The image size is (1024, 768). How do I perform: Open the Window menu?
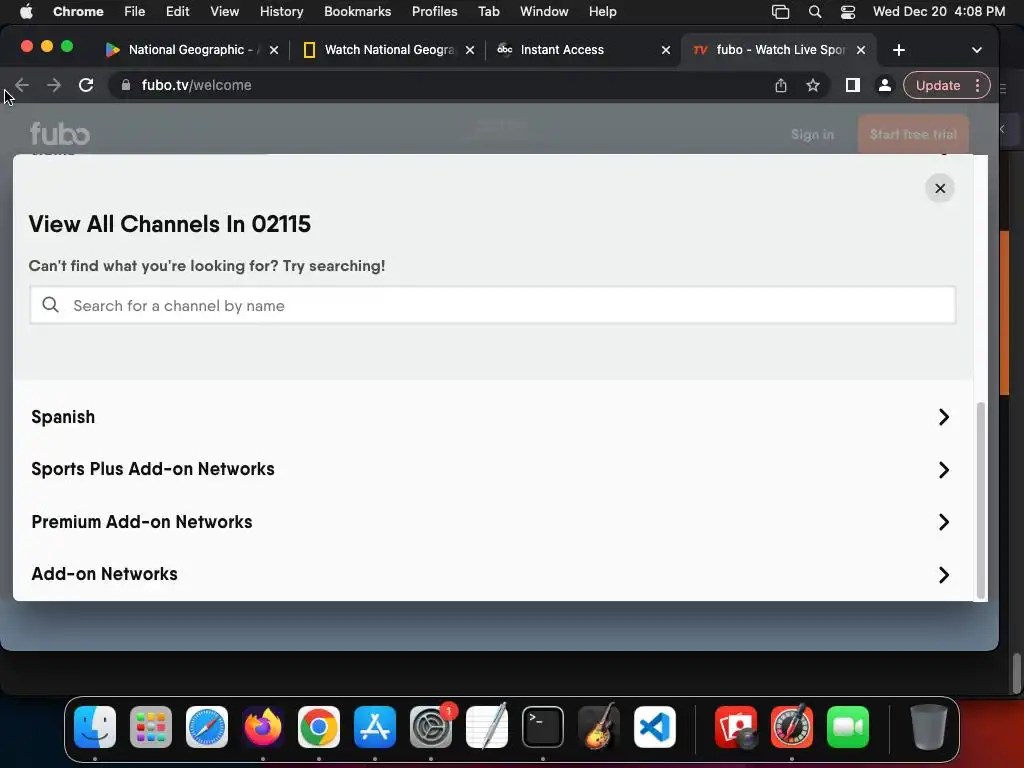(544, 11)
